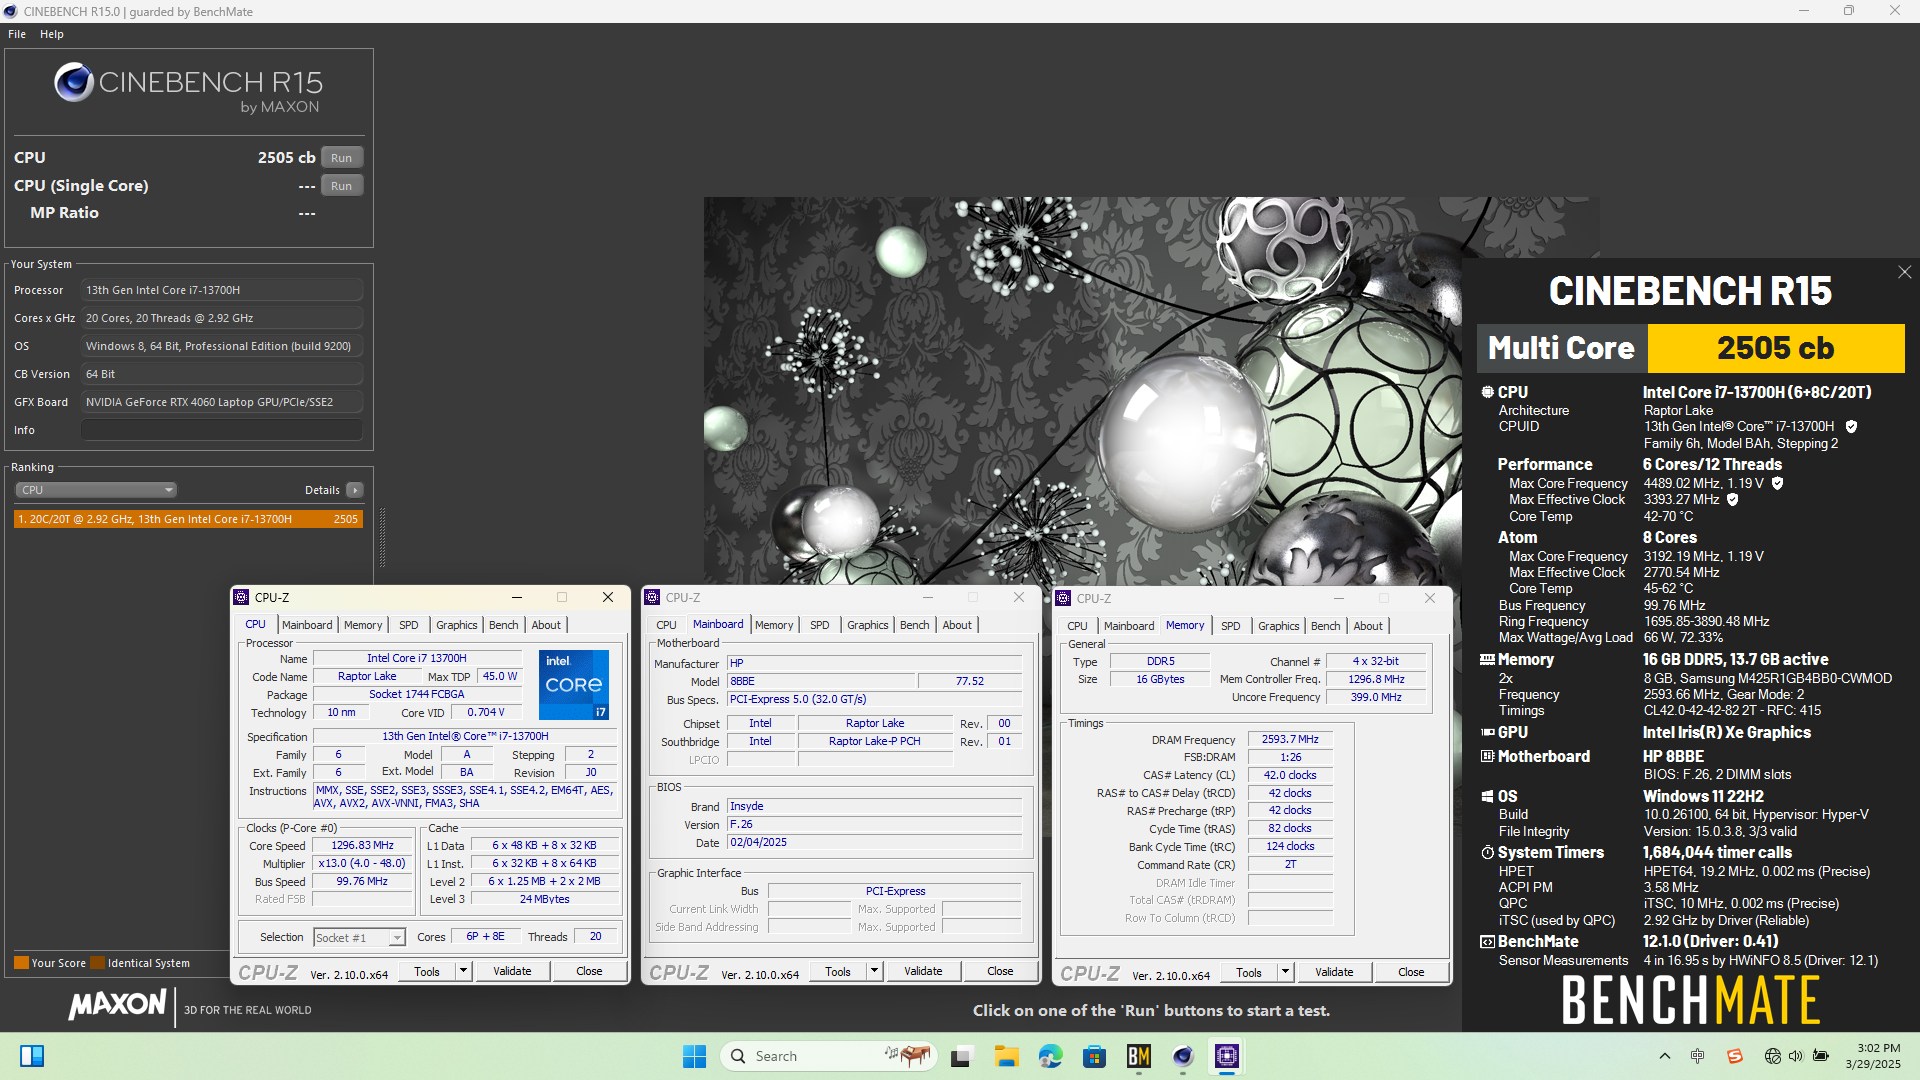The width and height of the screenshot is (1920, 1080).
Task: Click Tools button in first CPU-Z window
Action: (427, 971)
